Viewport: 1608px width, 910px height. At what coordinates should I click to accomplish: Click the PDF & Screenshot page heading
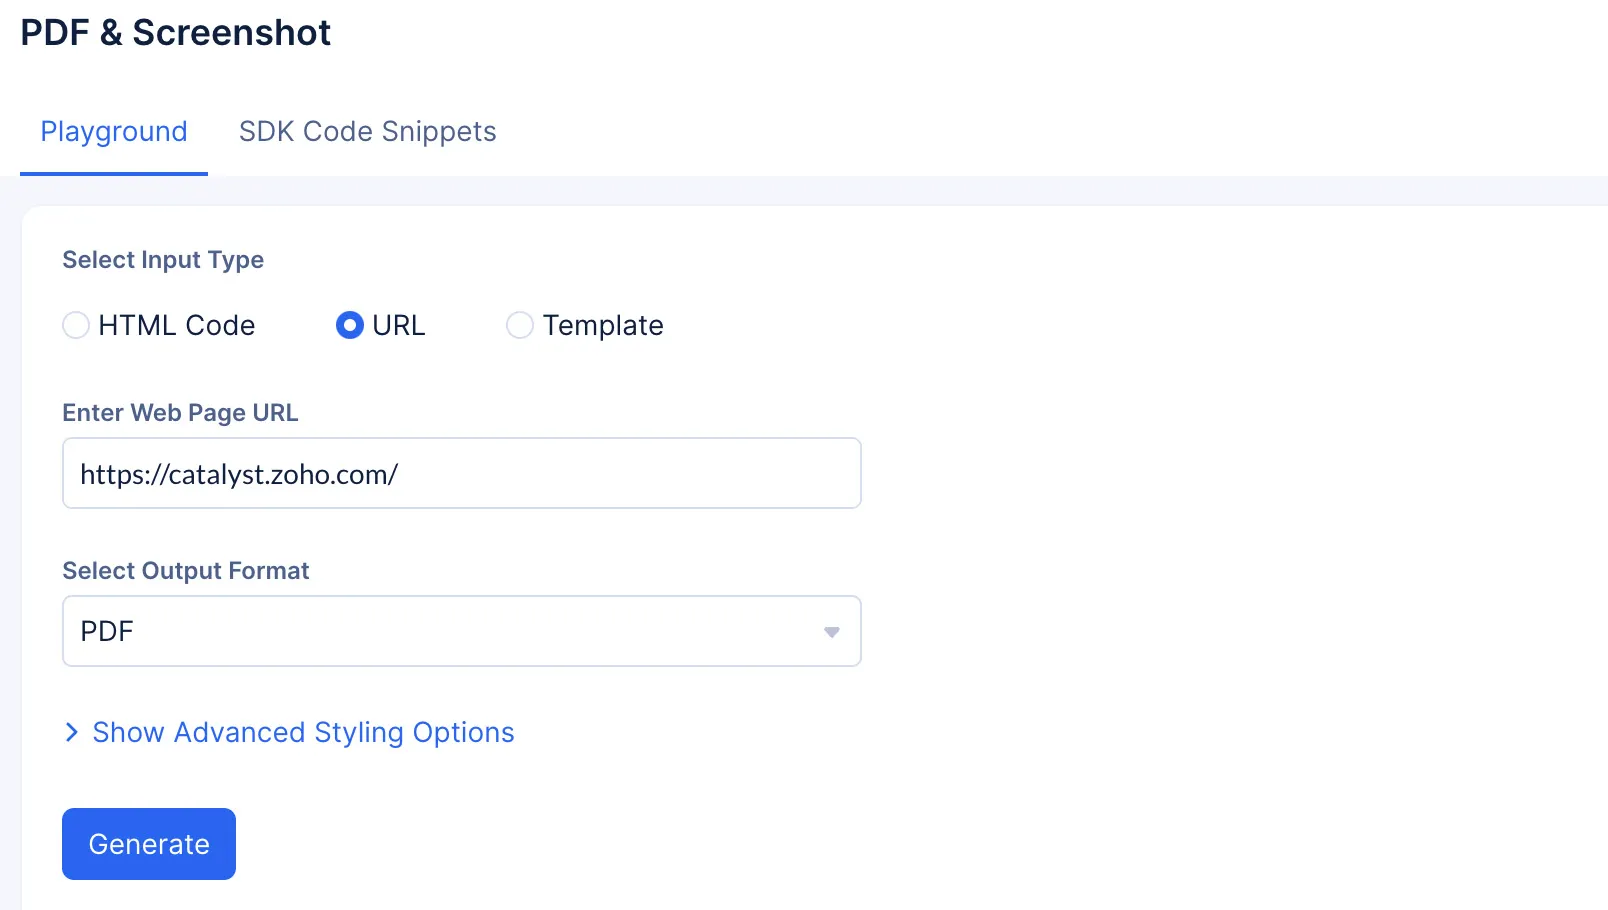pos(176,32)
